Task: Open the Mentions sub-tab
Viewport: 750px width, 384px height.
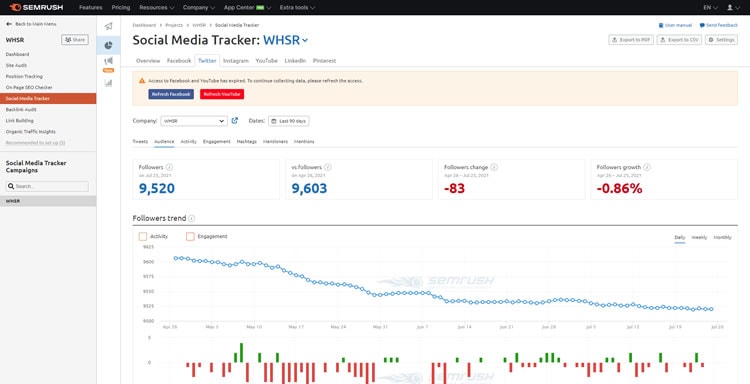Action: coord(304,142)
